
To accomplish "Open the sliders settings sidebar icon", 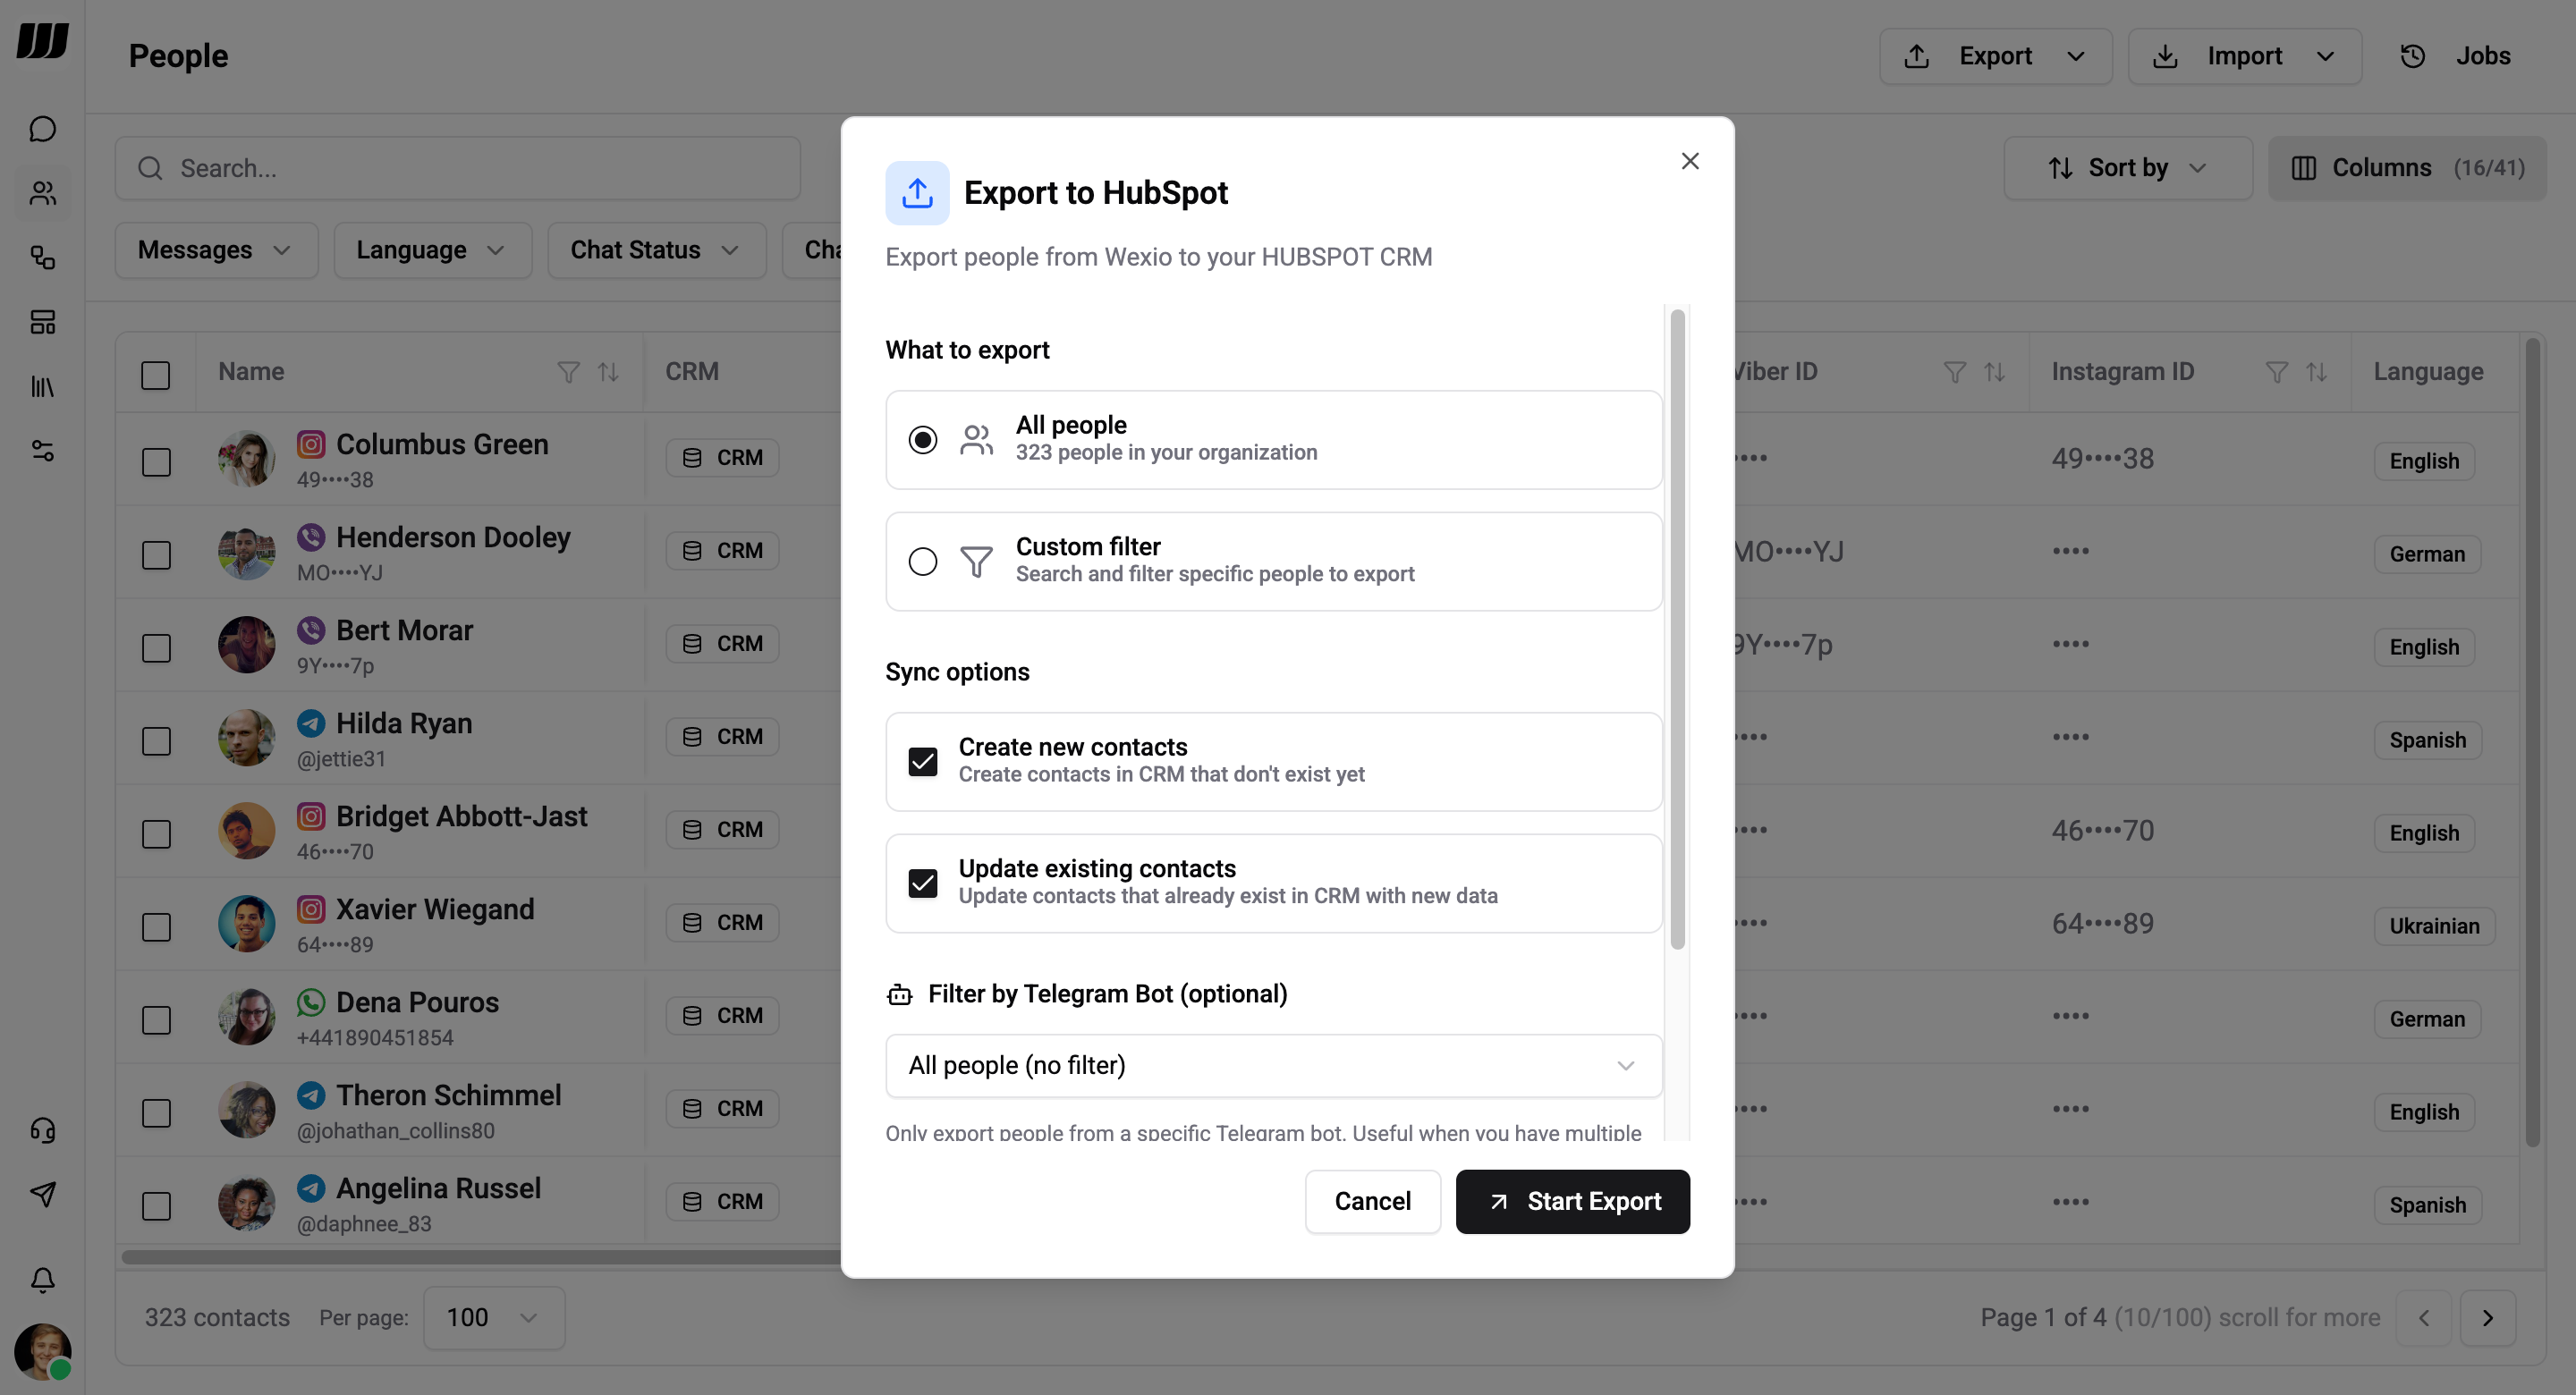I will (42, 451).
